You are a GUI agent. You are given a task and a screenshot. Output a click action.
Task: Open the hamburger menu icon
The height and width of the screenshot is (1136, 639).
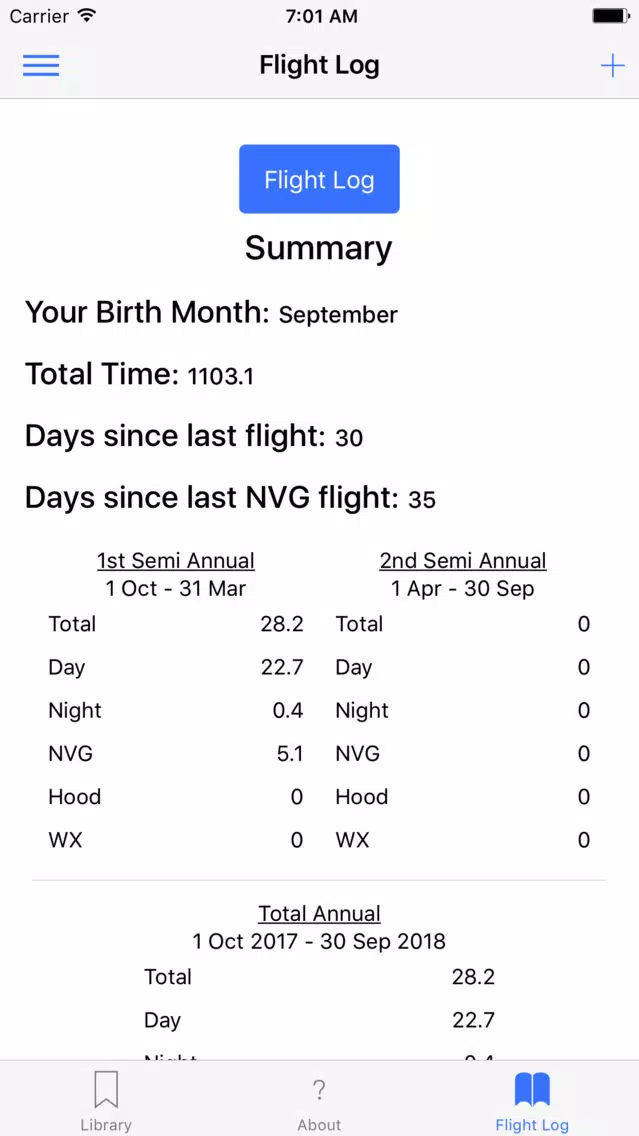coord(41,66)
